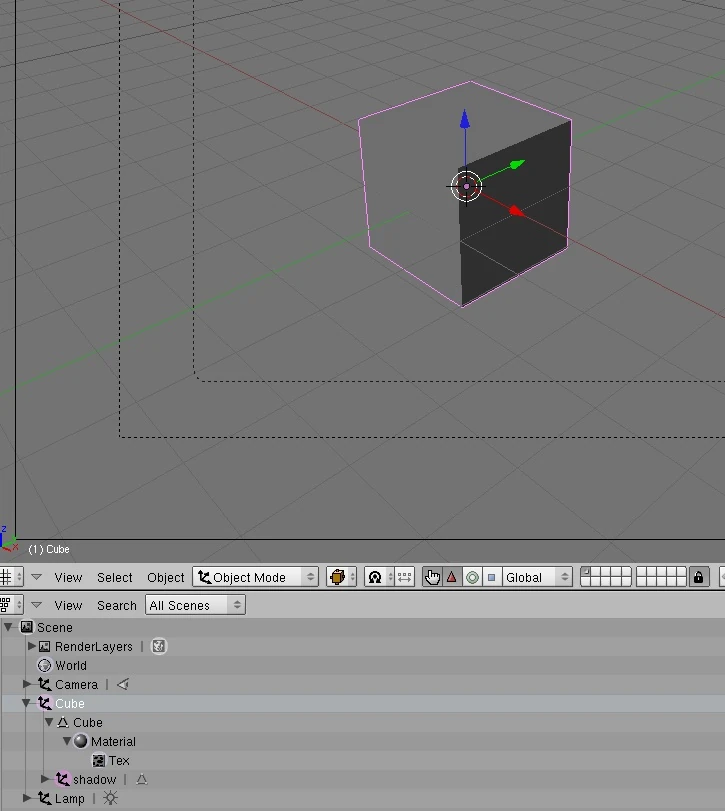725x811 pixels.
Task: Click the World globe icon in outliner
Action: click(x=44, y=666)
